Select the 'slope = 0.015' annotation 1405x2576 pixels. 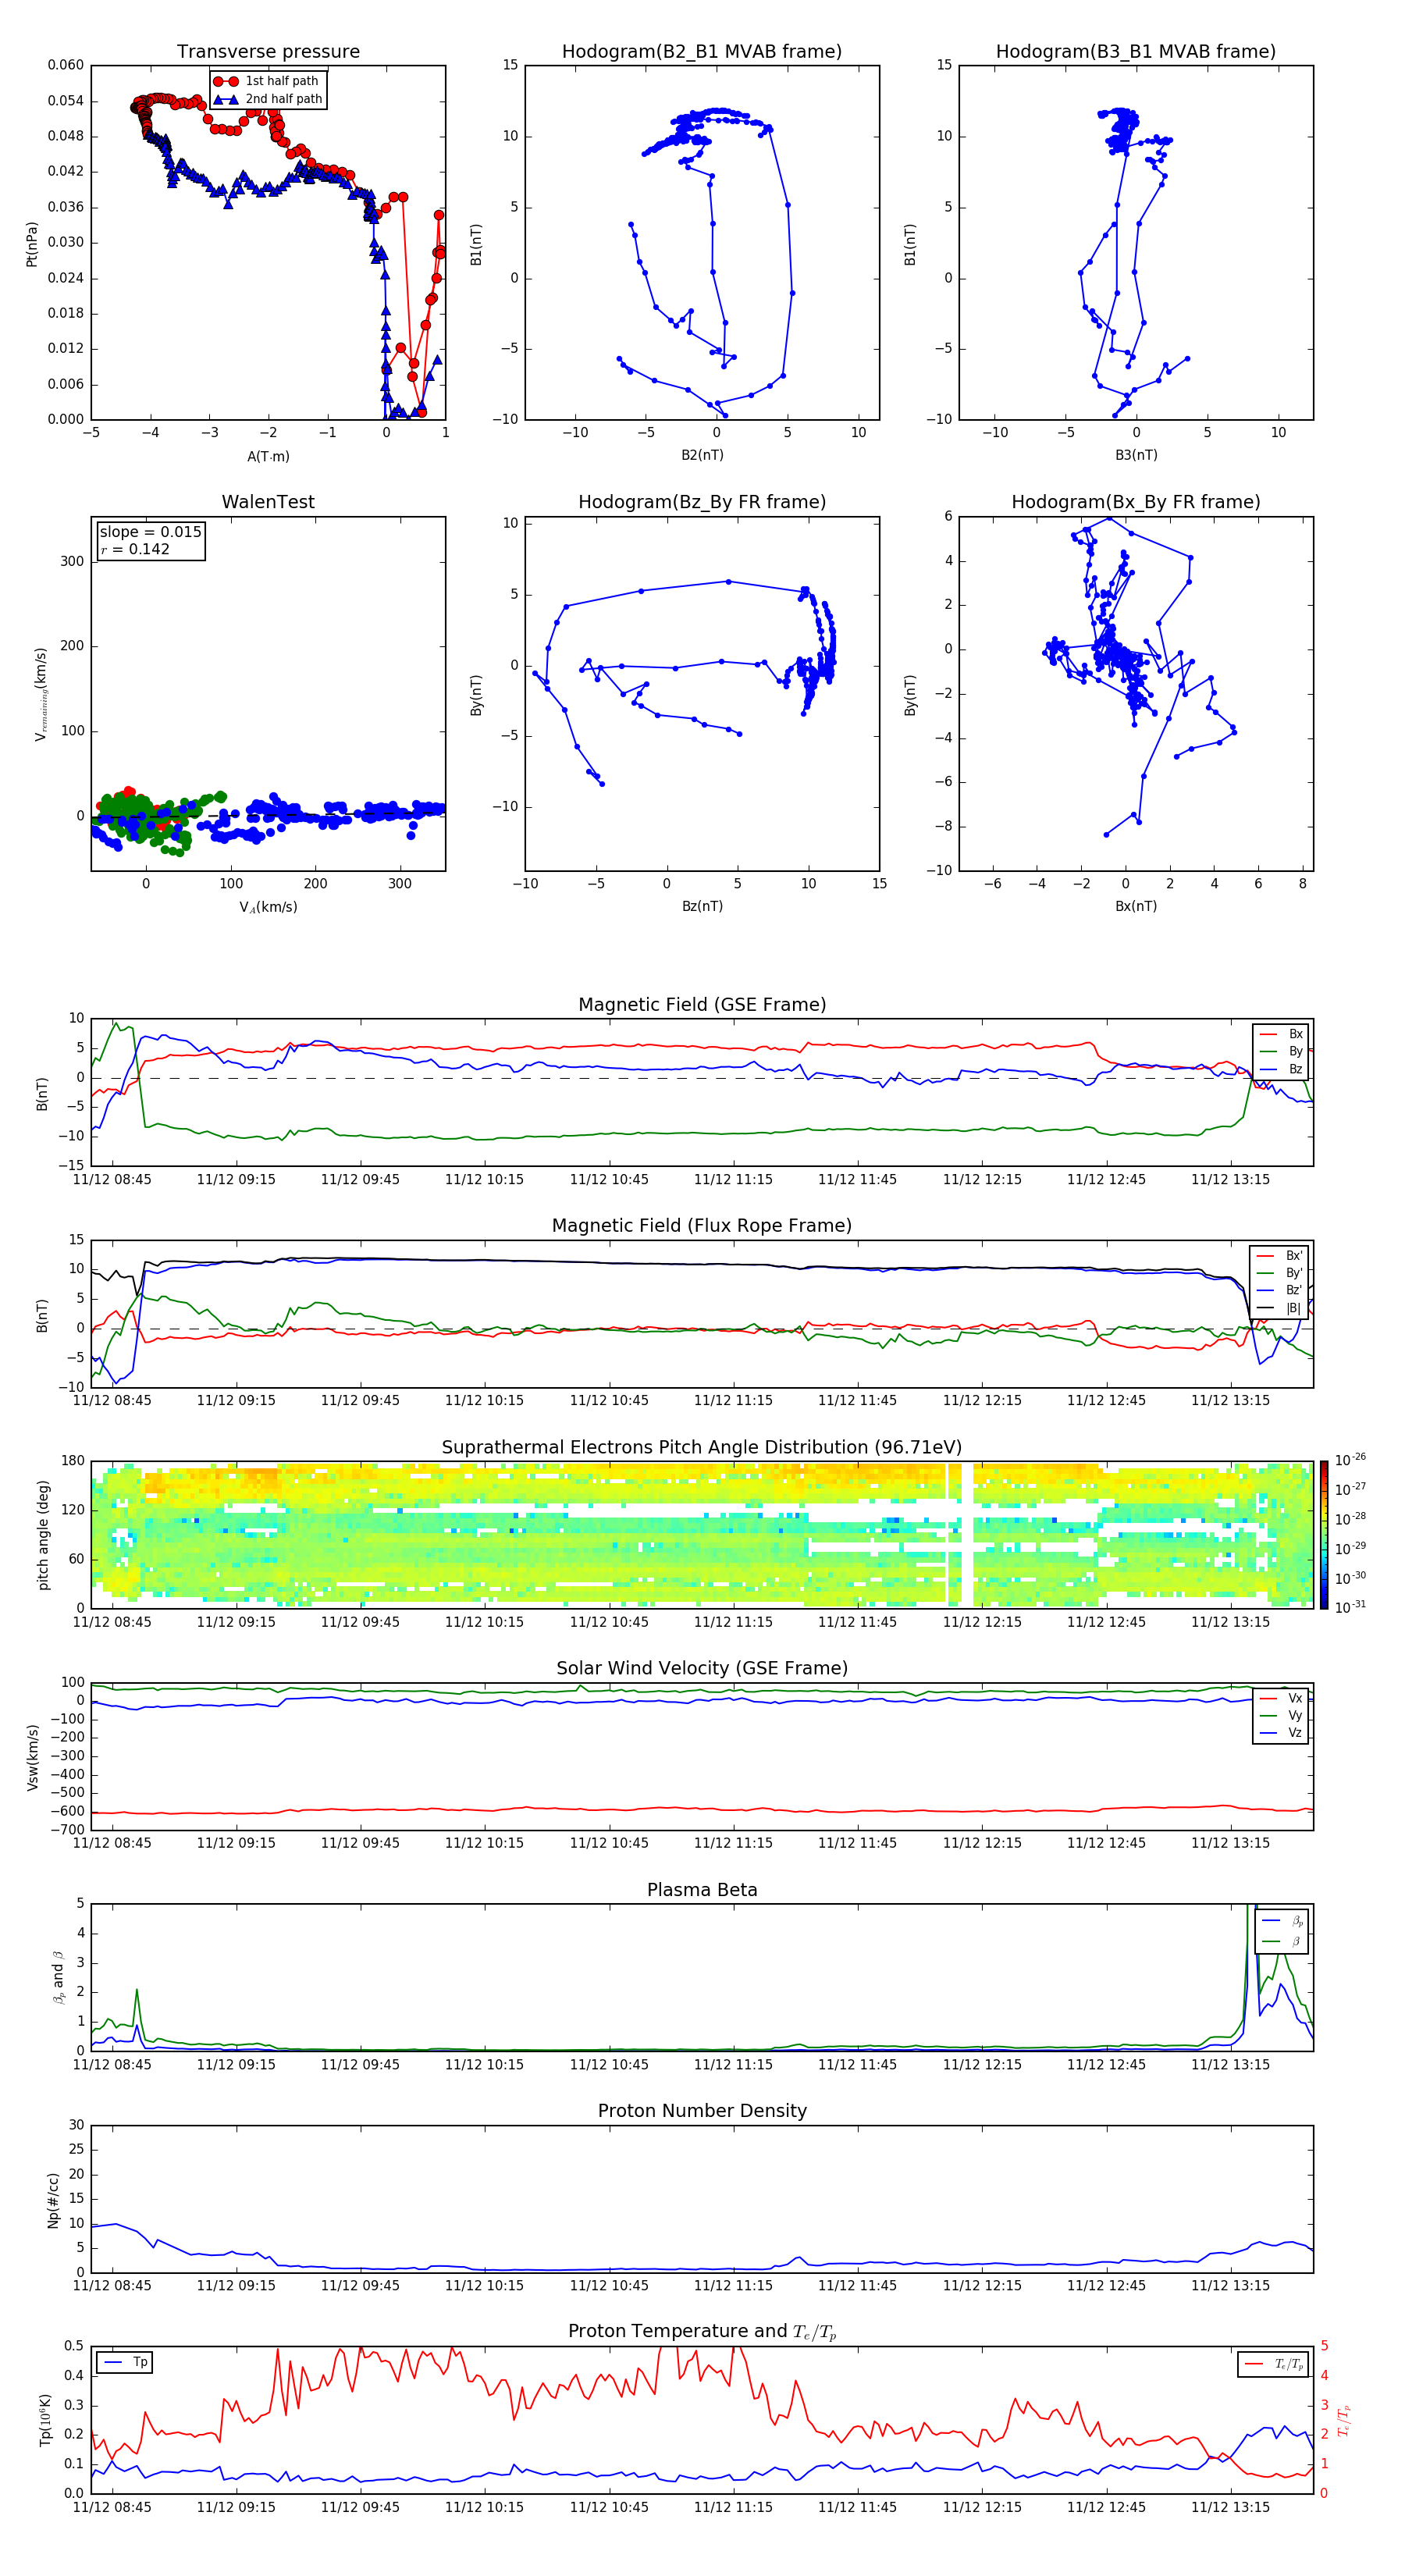[x=150, y=532]
